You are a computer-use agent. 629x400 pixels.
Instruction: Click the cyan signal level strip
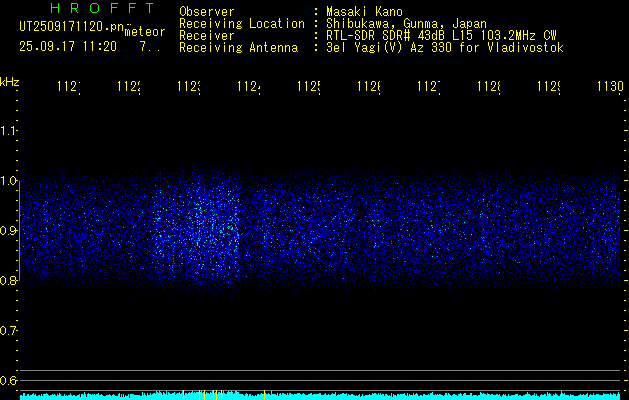coord(320,396)
